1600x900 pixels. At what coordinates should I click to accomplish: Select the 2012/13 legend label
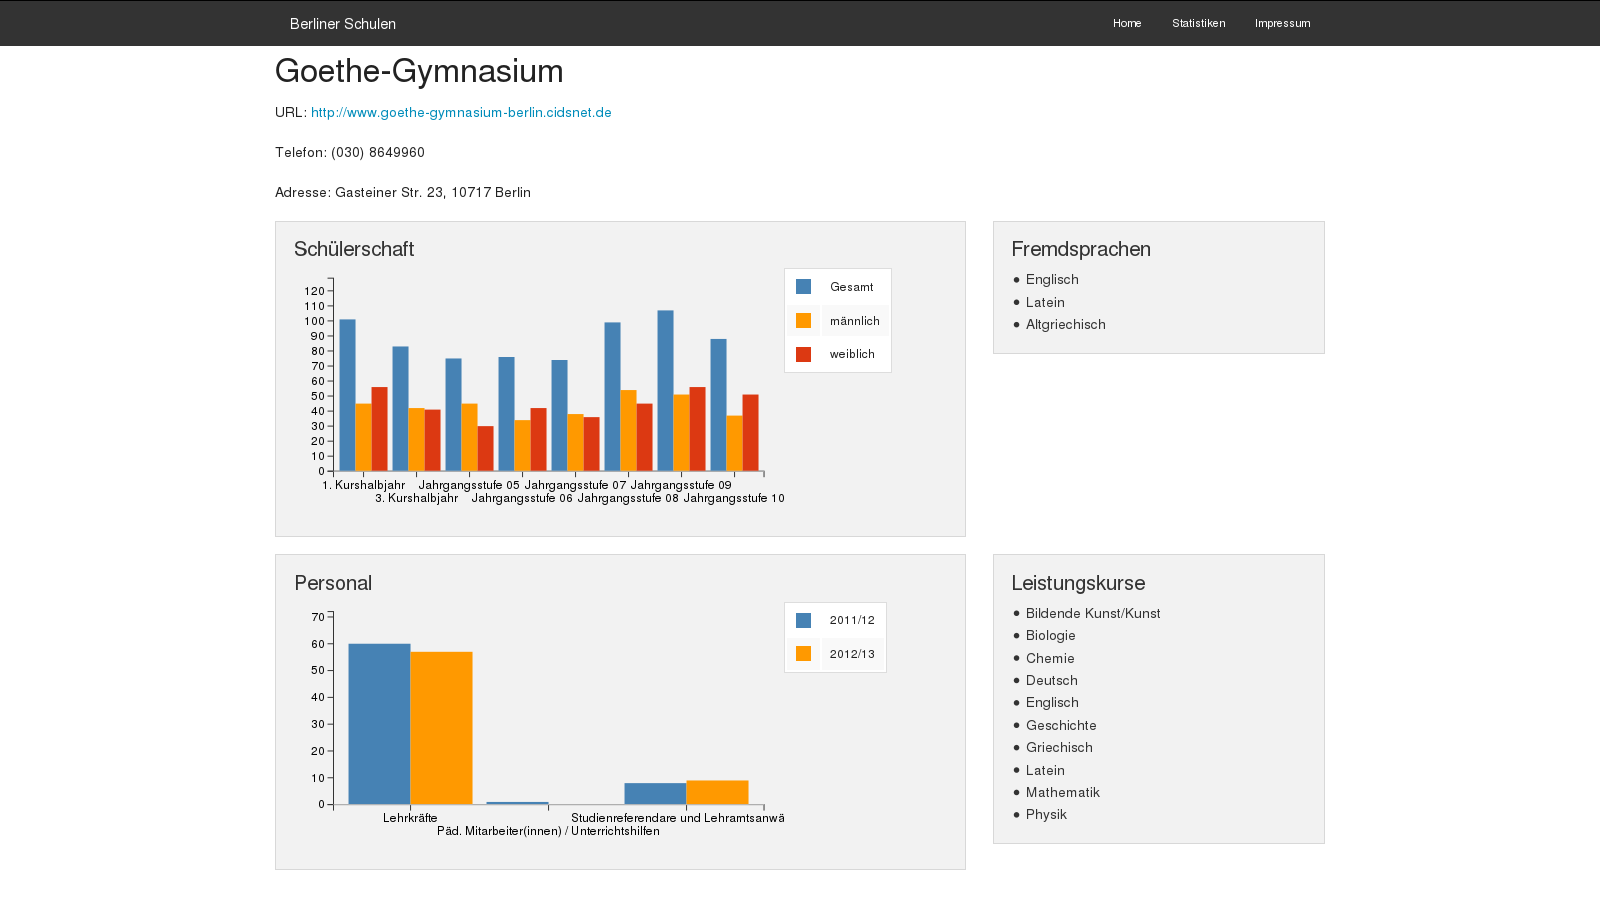[852, 654]
